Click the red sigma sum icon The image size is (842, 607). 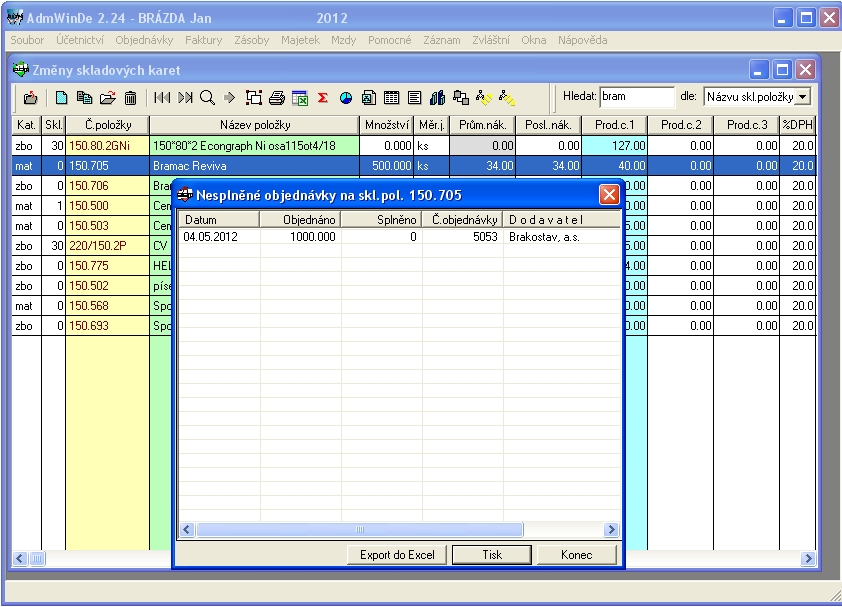tap(323, 98)
